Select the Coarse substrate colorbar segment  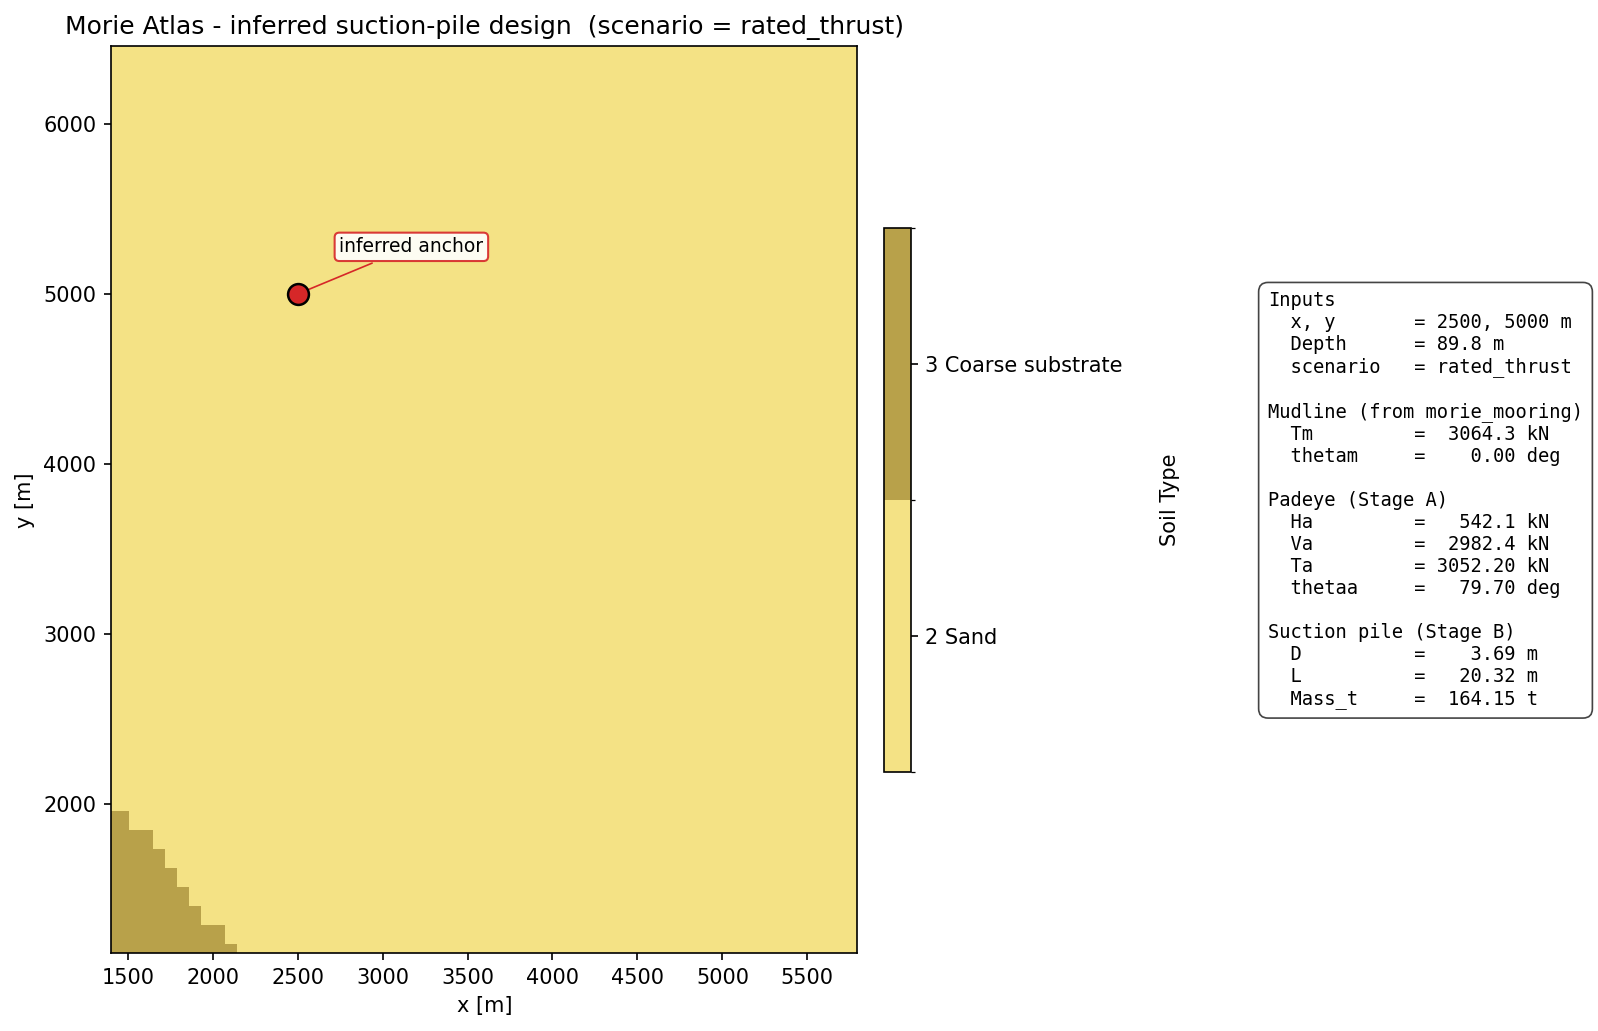(x=897, y=364)
